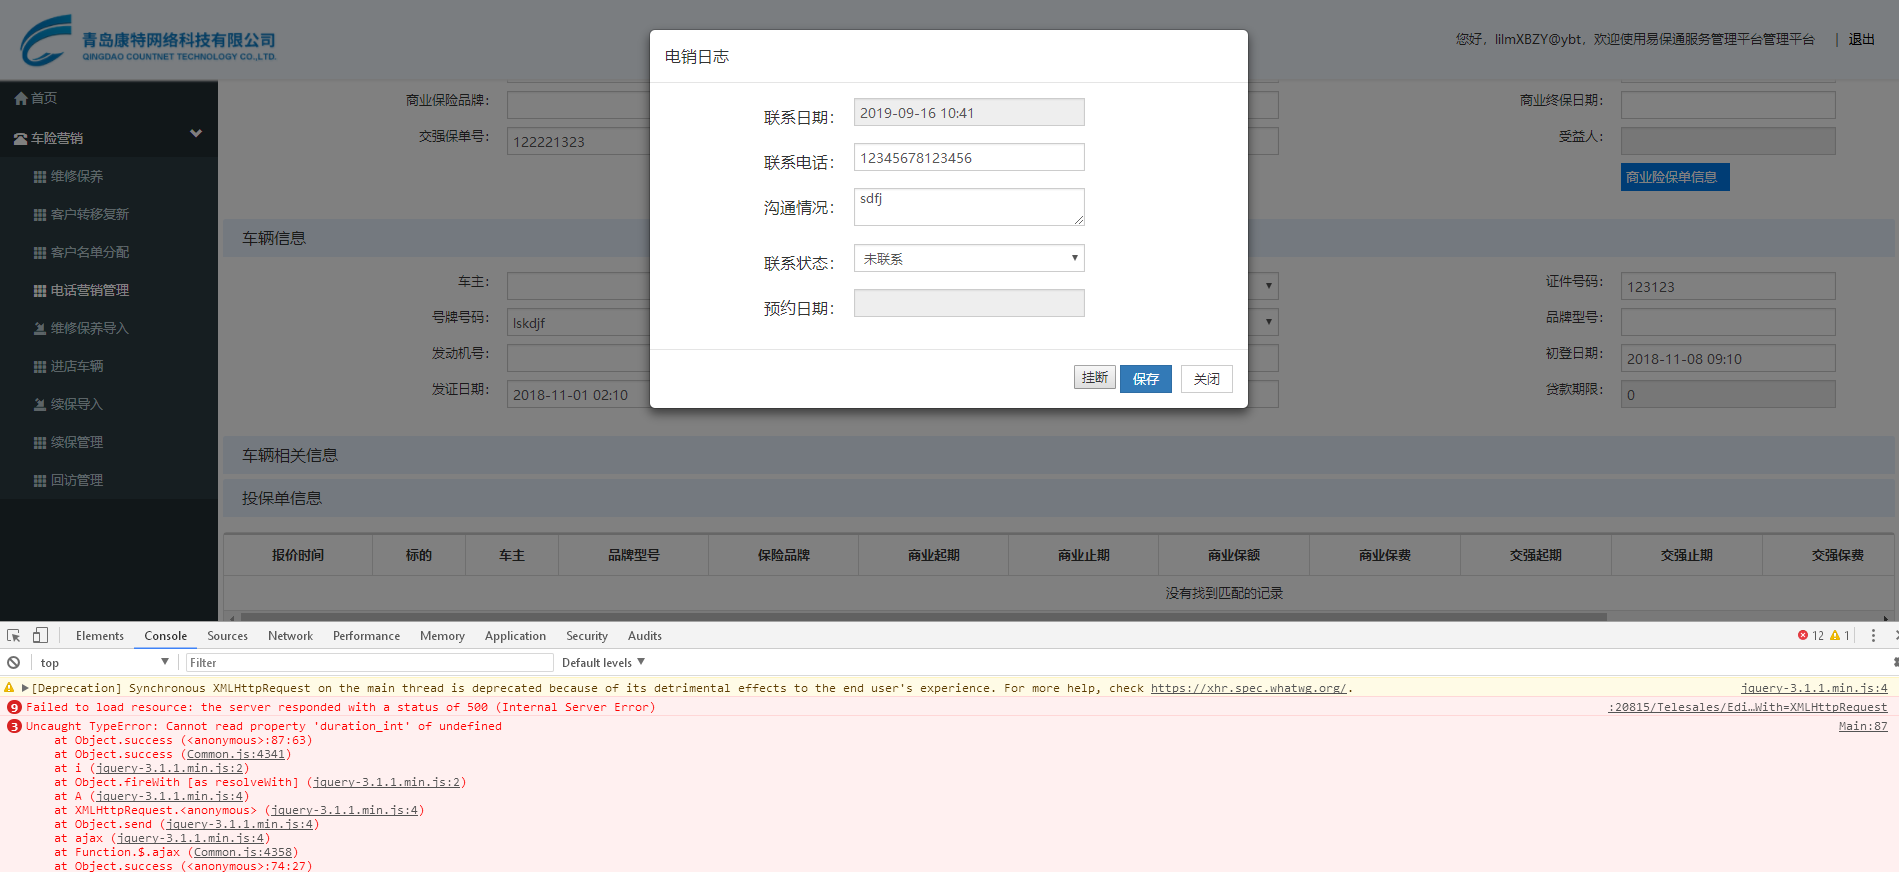Clear the console with the clear icon
1899x872 pixels.
(x=14, y=663)
